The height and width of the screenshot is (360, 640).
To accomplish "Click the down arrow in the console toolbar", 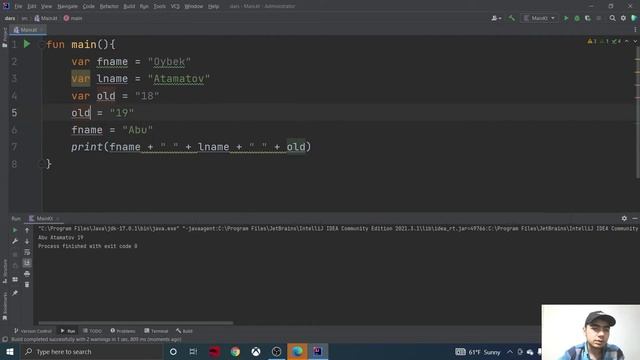I will pos(27,241).
